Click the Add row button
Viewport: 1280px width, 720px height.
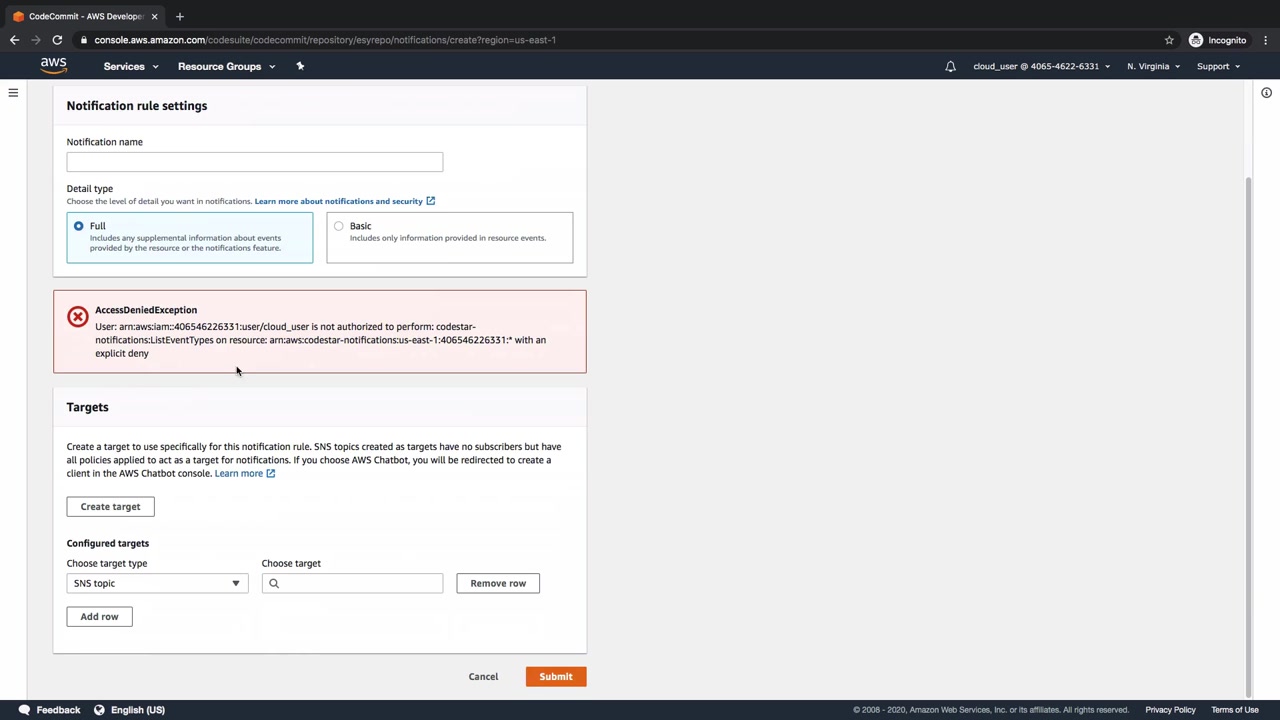99,616
